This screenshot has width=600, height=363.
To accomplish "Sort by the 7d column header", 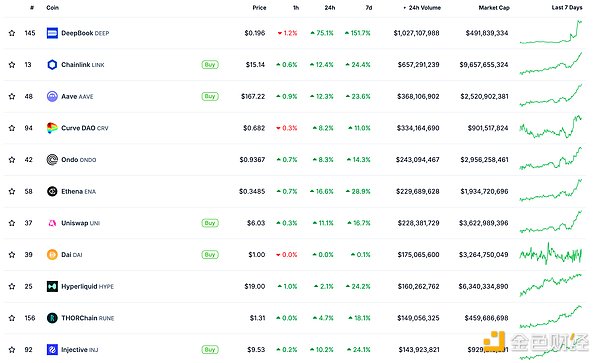I will (x=368, y=8).
